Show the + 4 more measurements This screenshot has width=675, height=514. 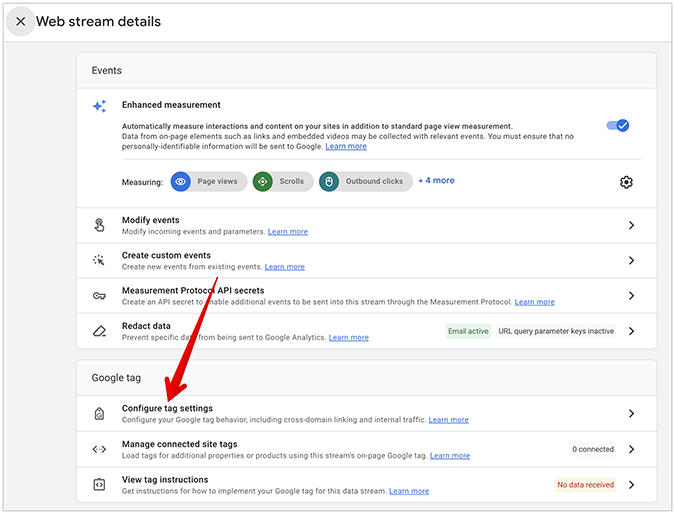click(x=436, y=180)
